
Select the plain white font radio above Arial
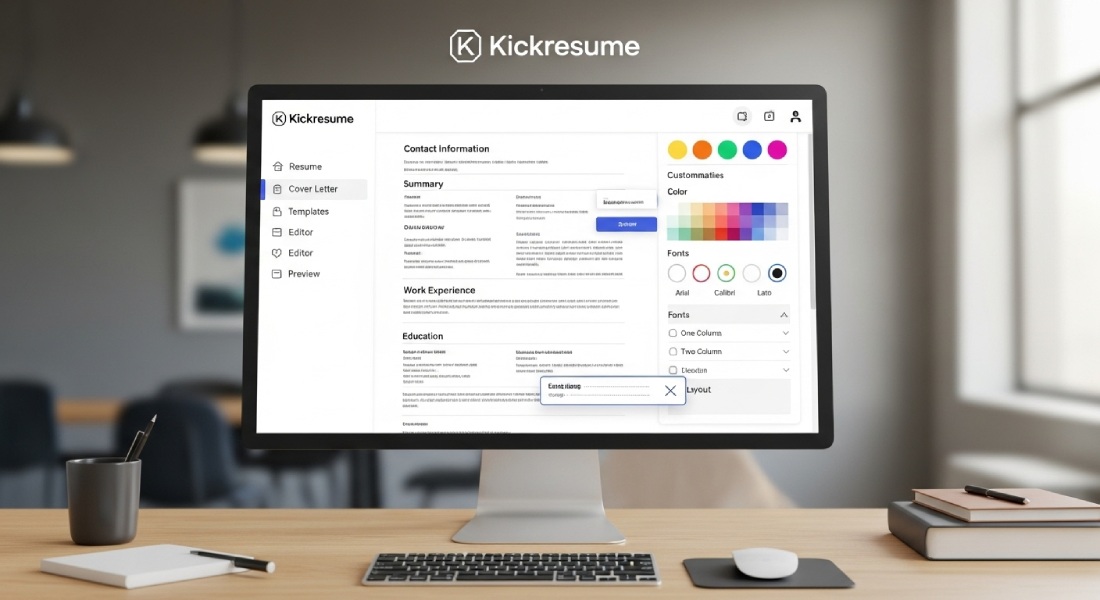(677, 273)
